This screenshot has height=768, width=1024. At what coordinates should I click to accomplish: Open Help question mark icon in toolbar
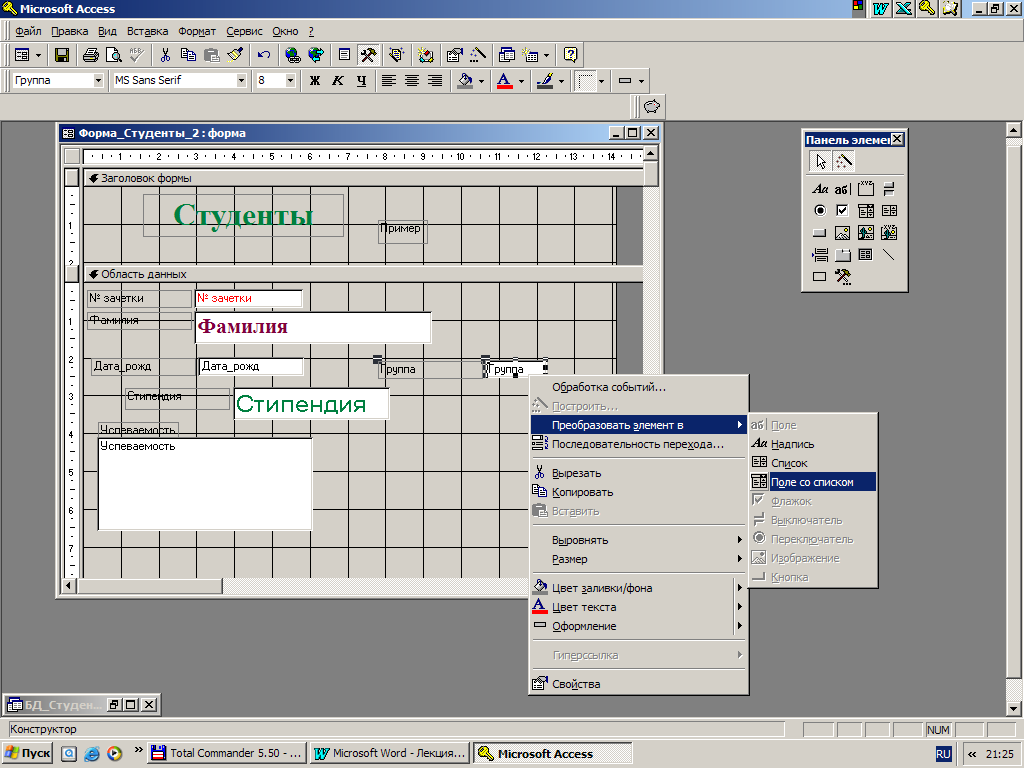pyautogui.click(x=570, y=55)
